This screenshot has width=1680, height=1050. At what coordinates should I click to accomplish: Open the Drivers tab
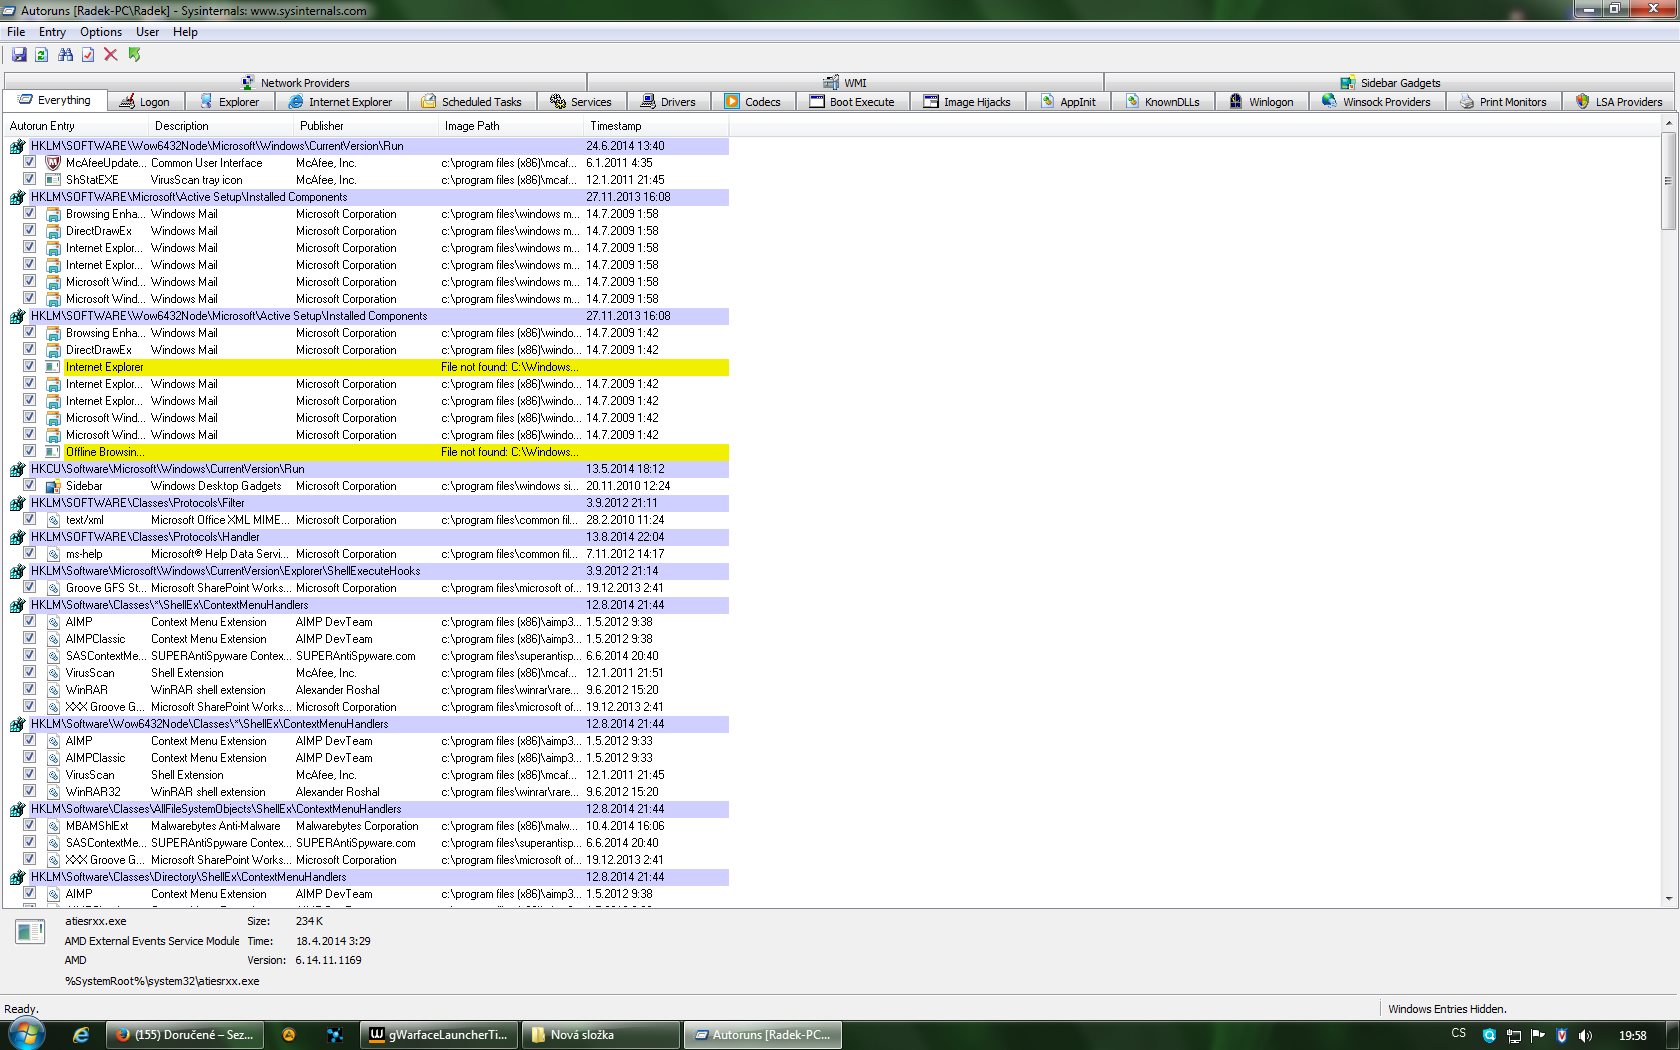tap(669, 102)
